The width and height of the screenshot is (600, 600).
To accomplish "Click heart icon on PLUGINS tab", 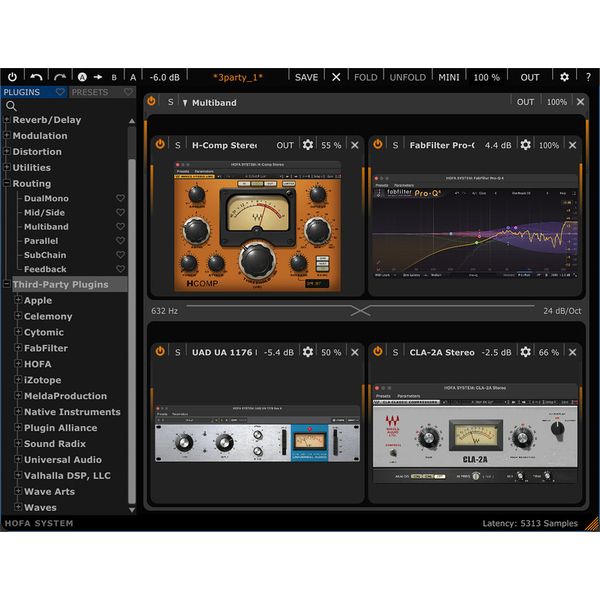I will [60, 92].
